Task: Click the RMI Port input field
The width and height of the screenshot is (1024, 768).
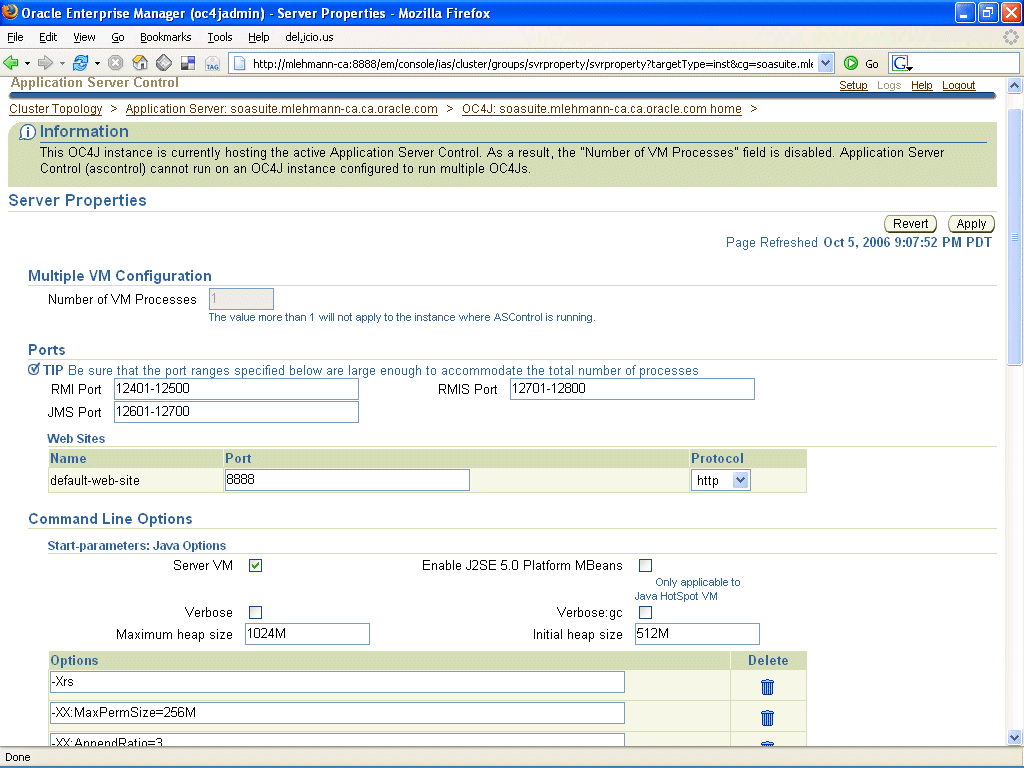Action: pyautogui.click(x=236, y=389)
